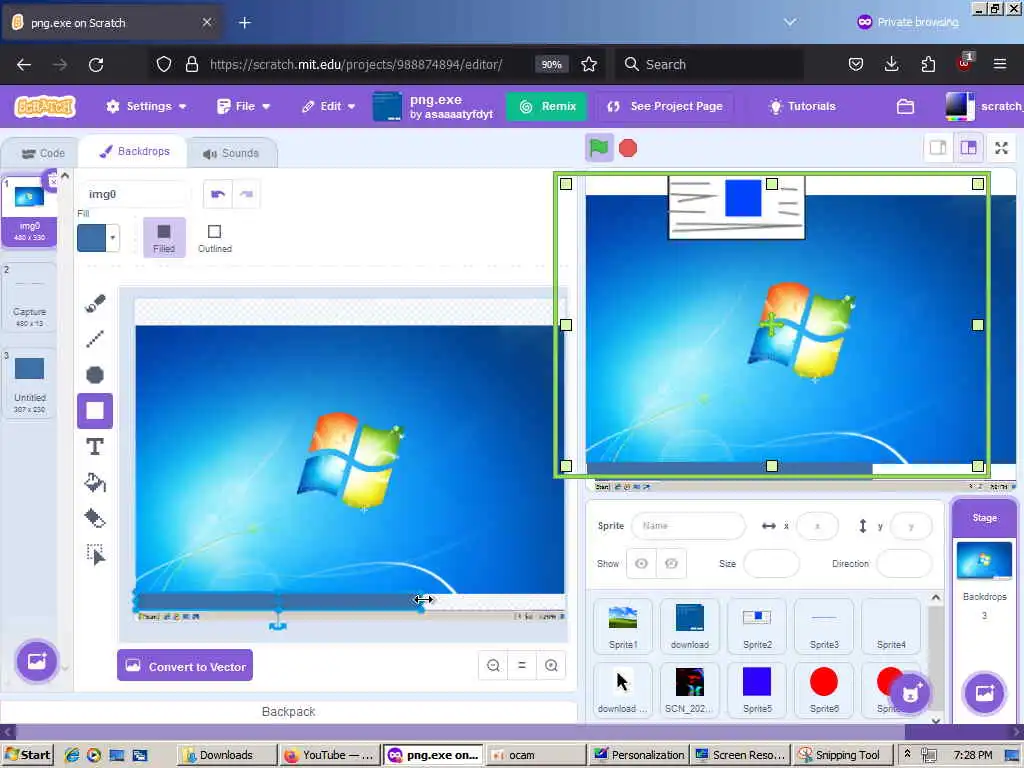Click the Remix button
Image resolution: width=1024 pixels, height=768 pixels.
point(547,106)
